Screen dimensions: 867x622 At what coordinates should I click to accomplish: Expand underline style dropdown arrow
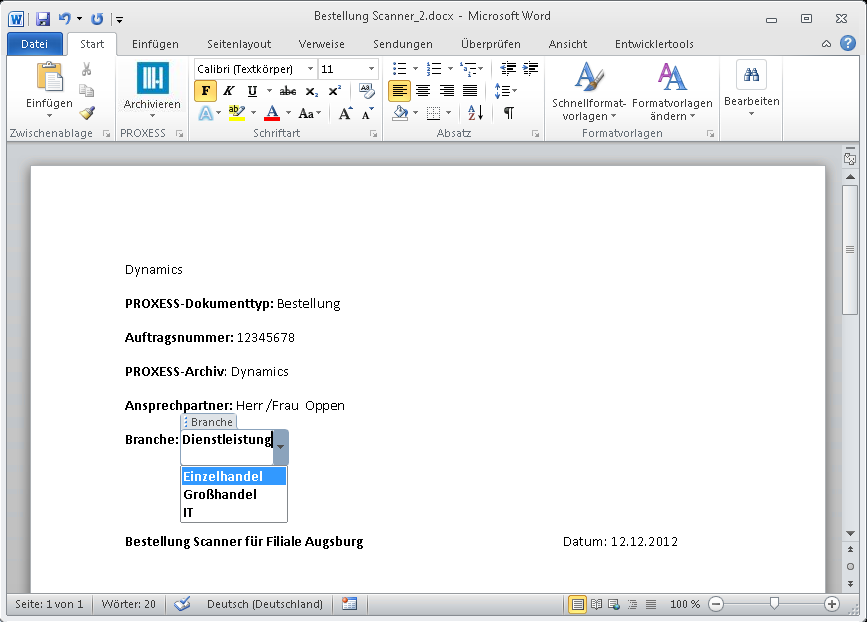tap(269, 91)
